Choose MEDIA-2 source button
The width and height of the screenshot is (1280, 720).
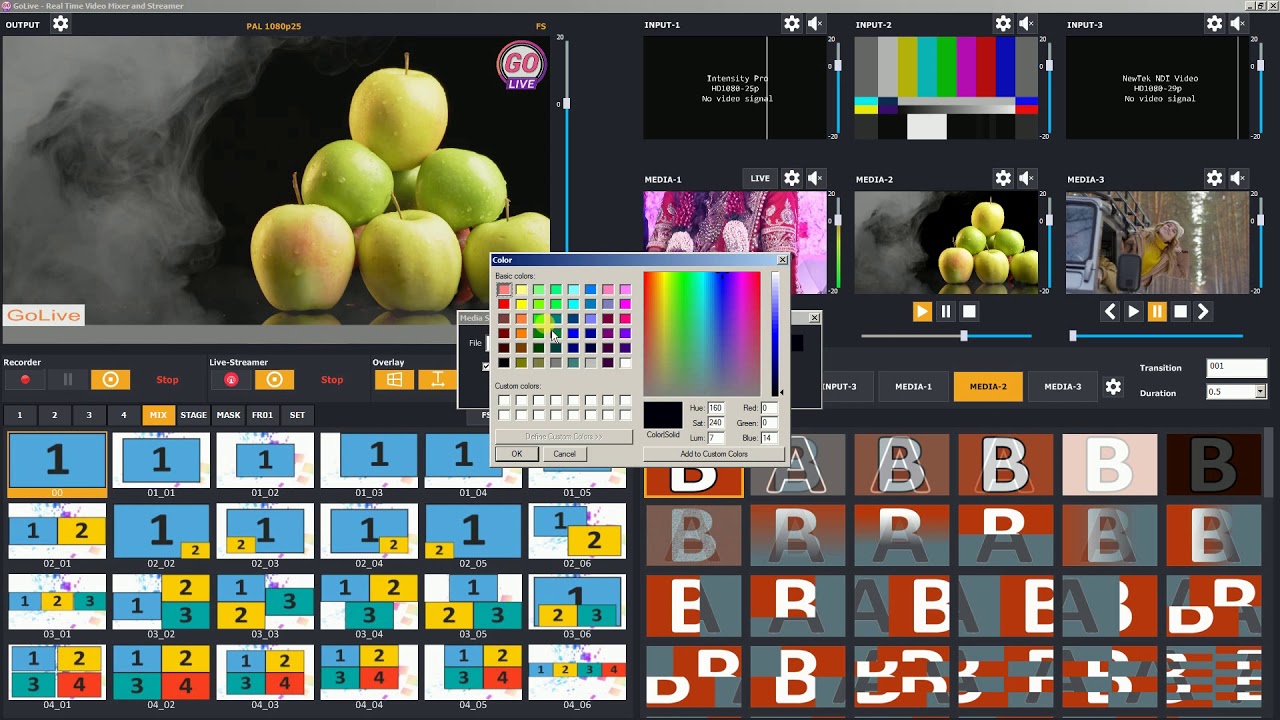988,387
